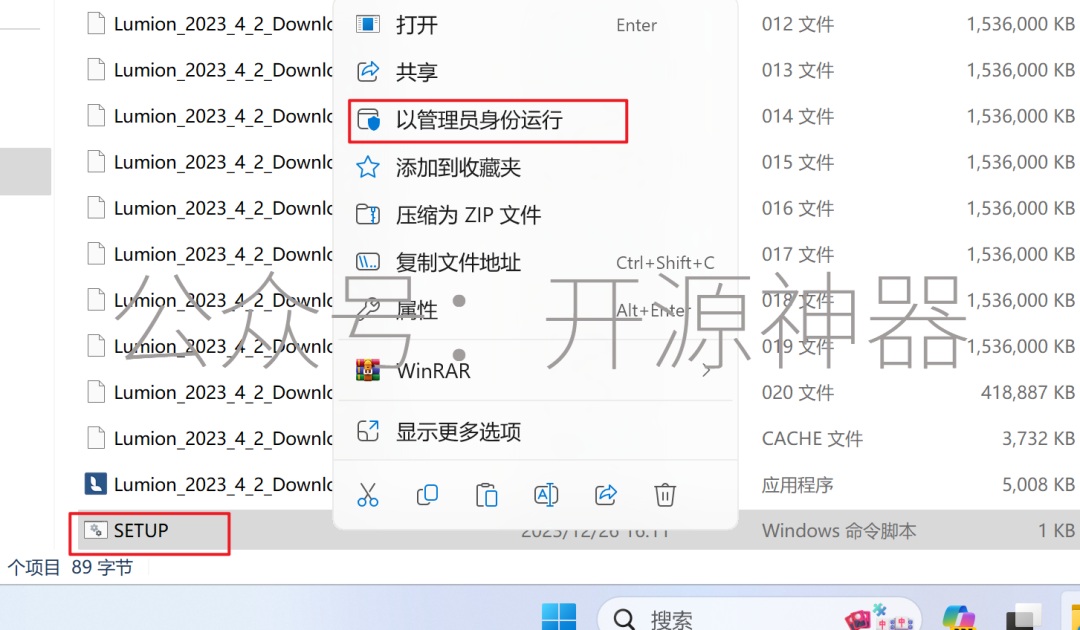Click the cut scissors icon
This screenshot has height=630, width=1080.
368,494
